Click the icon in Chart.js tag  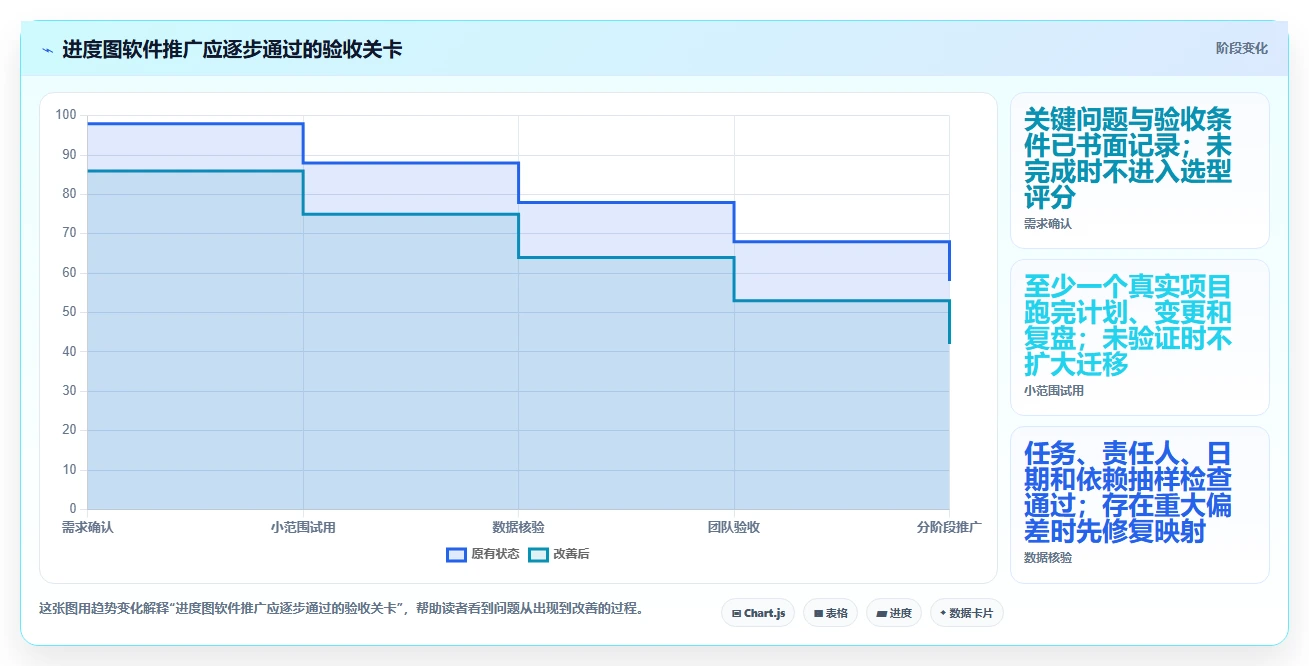[736, 613]
